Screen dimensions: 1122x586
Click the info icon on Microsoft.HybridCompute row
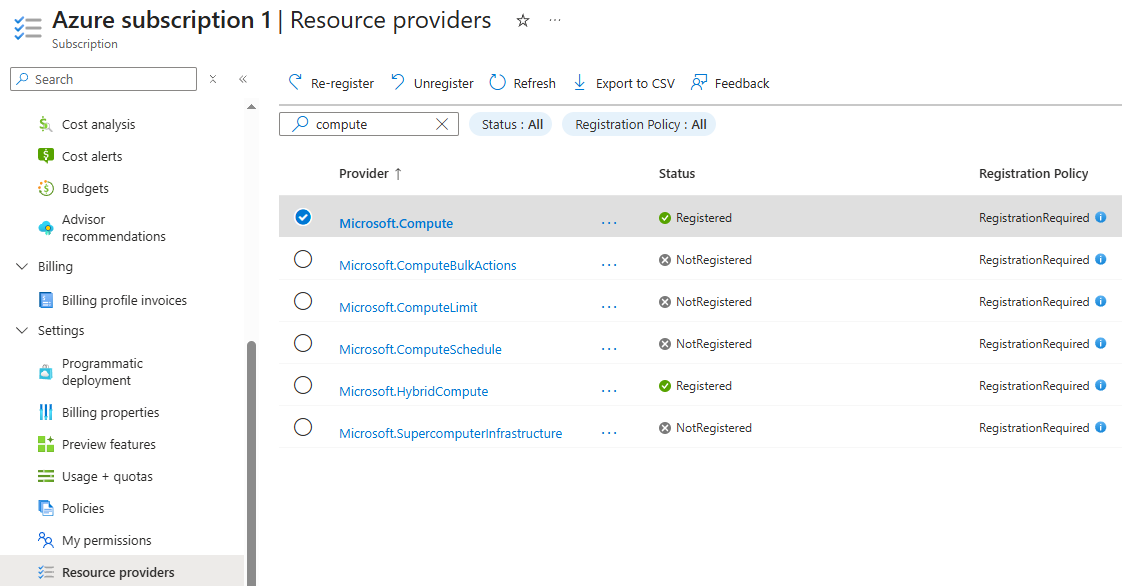(1101, 386)
